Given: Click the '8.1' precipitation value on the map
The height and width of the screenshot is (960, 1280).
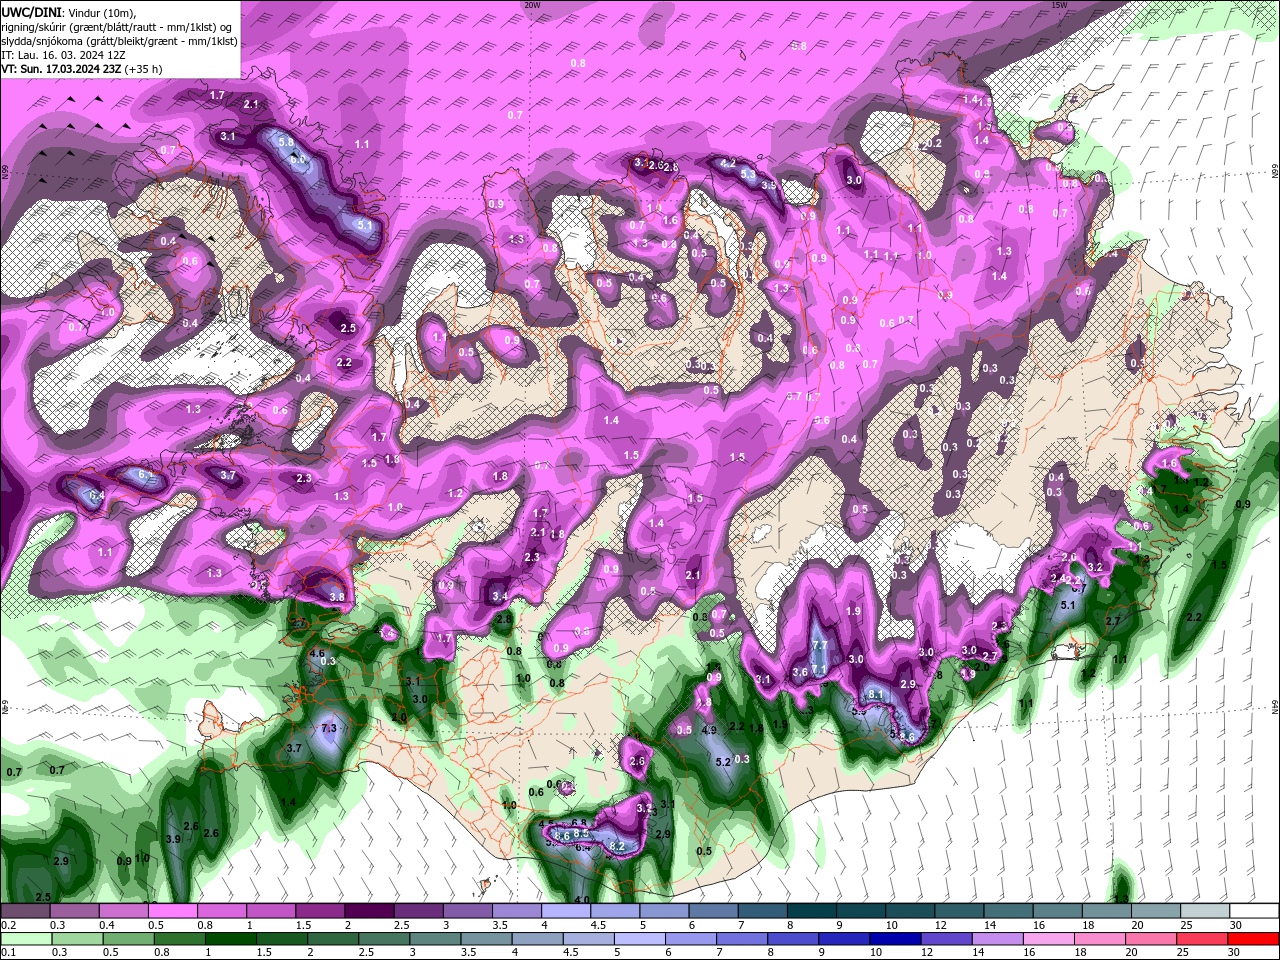Looking at the screenshot, I should 875,695.
